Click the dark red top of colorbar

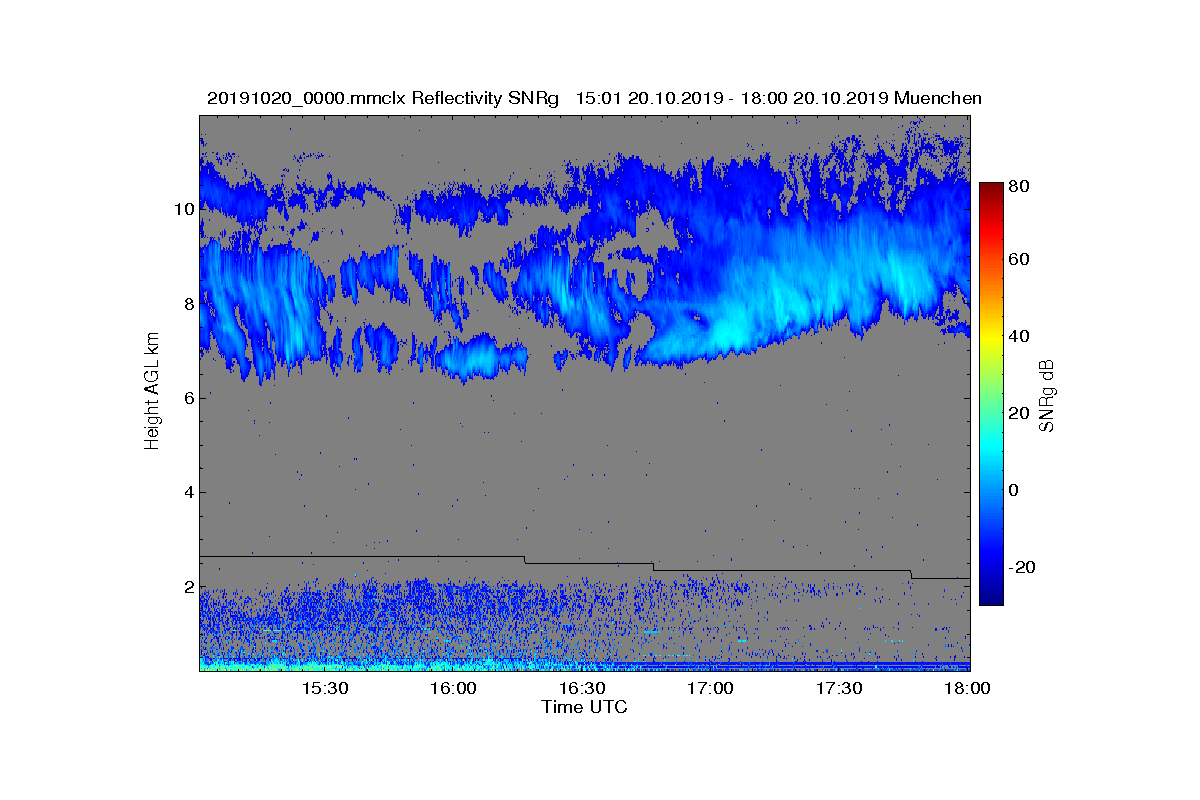991,188
